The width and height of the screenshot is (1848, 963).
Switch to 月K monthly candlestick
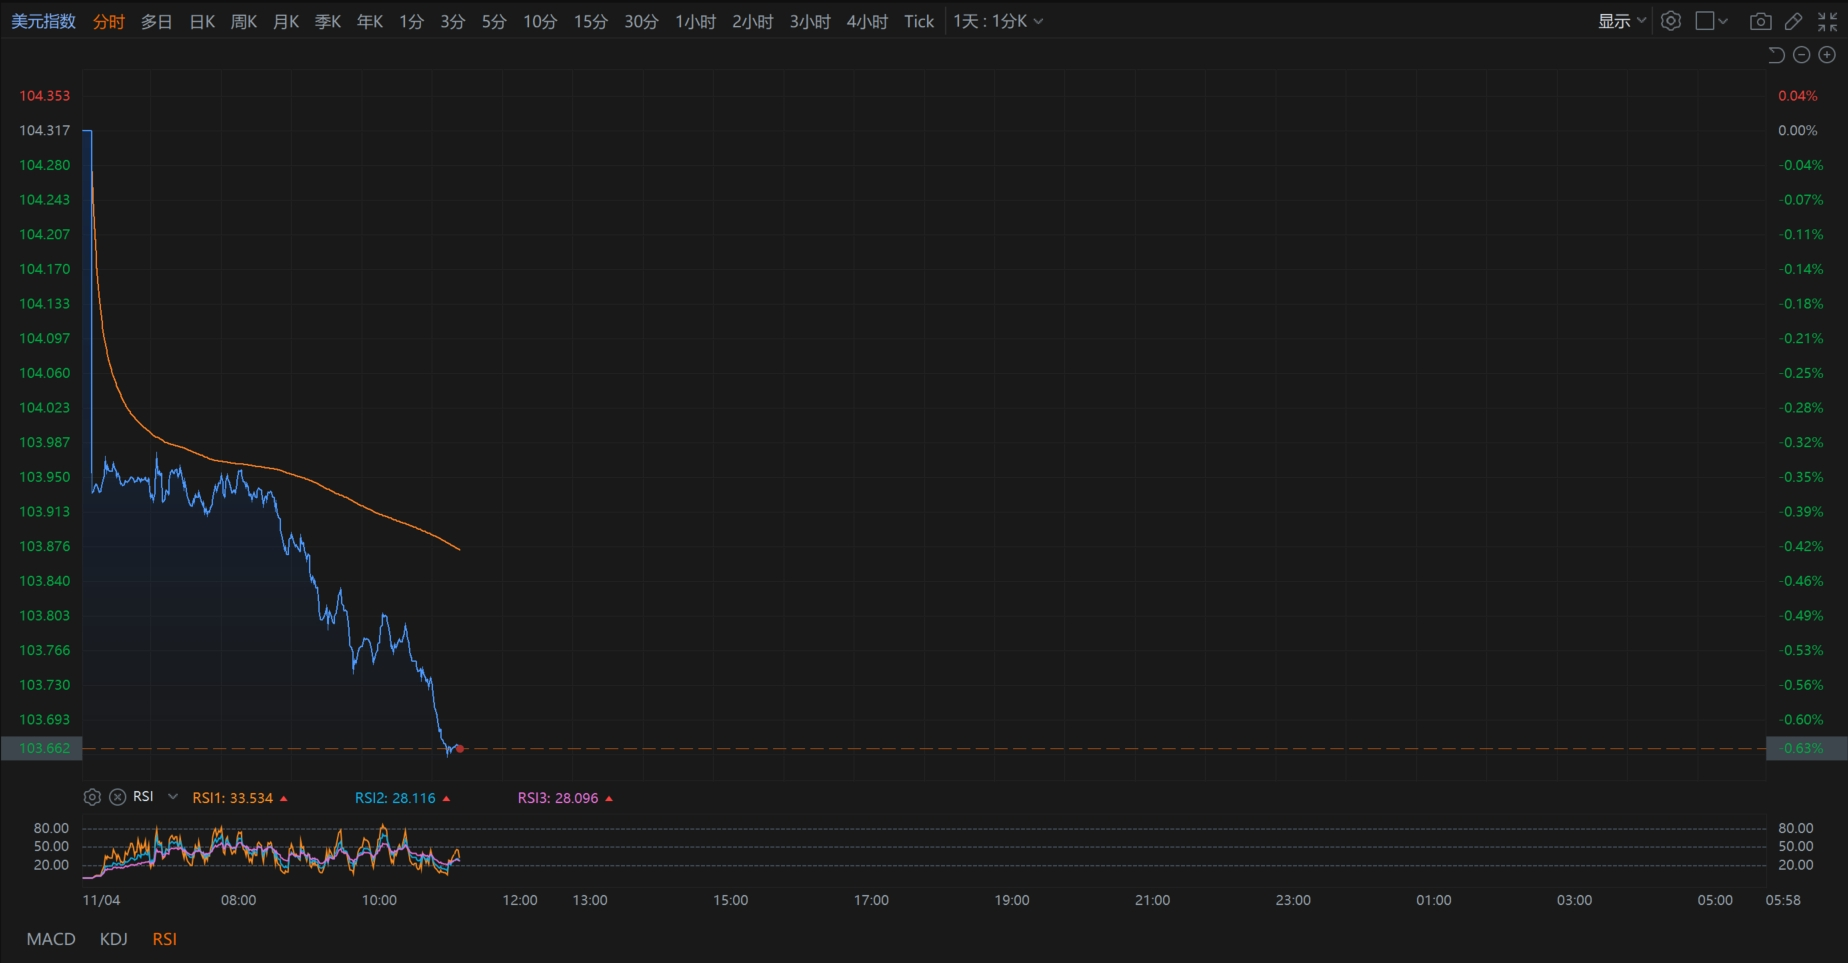(x=286, y=21)
